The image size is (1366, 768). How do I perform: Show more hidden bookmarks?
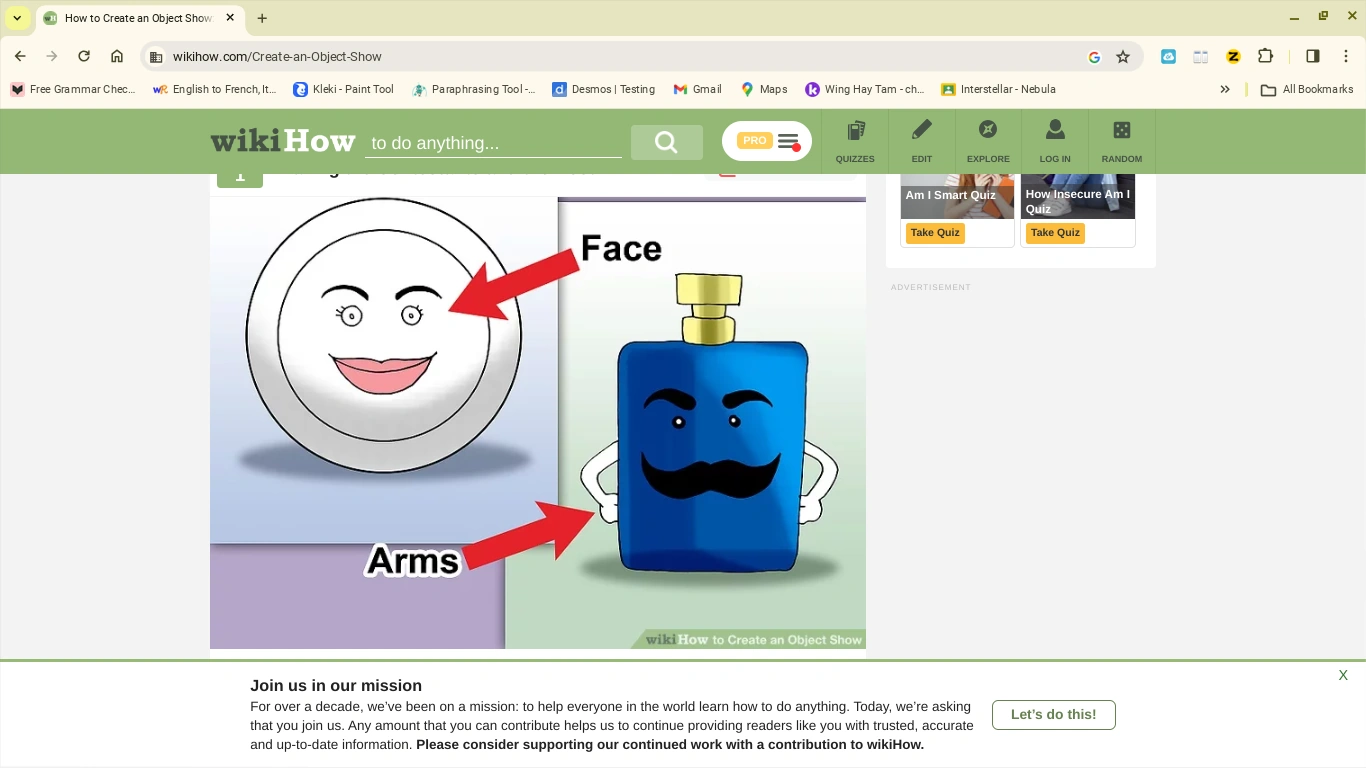point(1225,89)
